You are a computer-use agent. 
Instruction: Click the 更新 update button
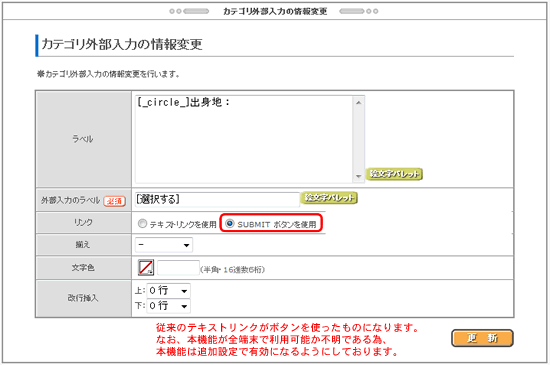coord(482,338)
